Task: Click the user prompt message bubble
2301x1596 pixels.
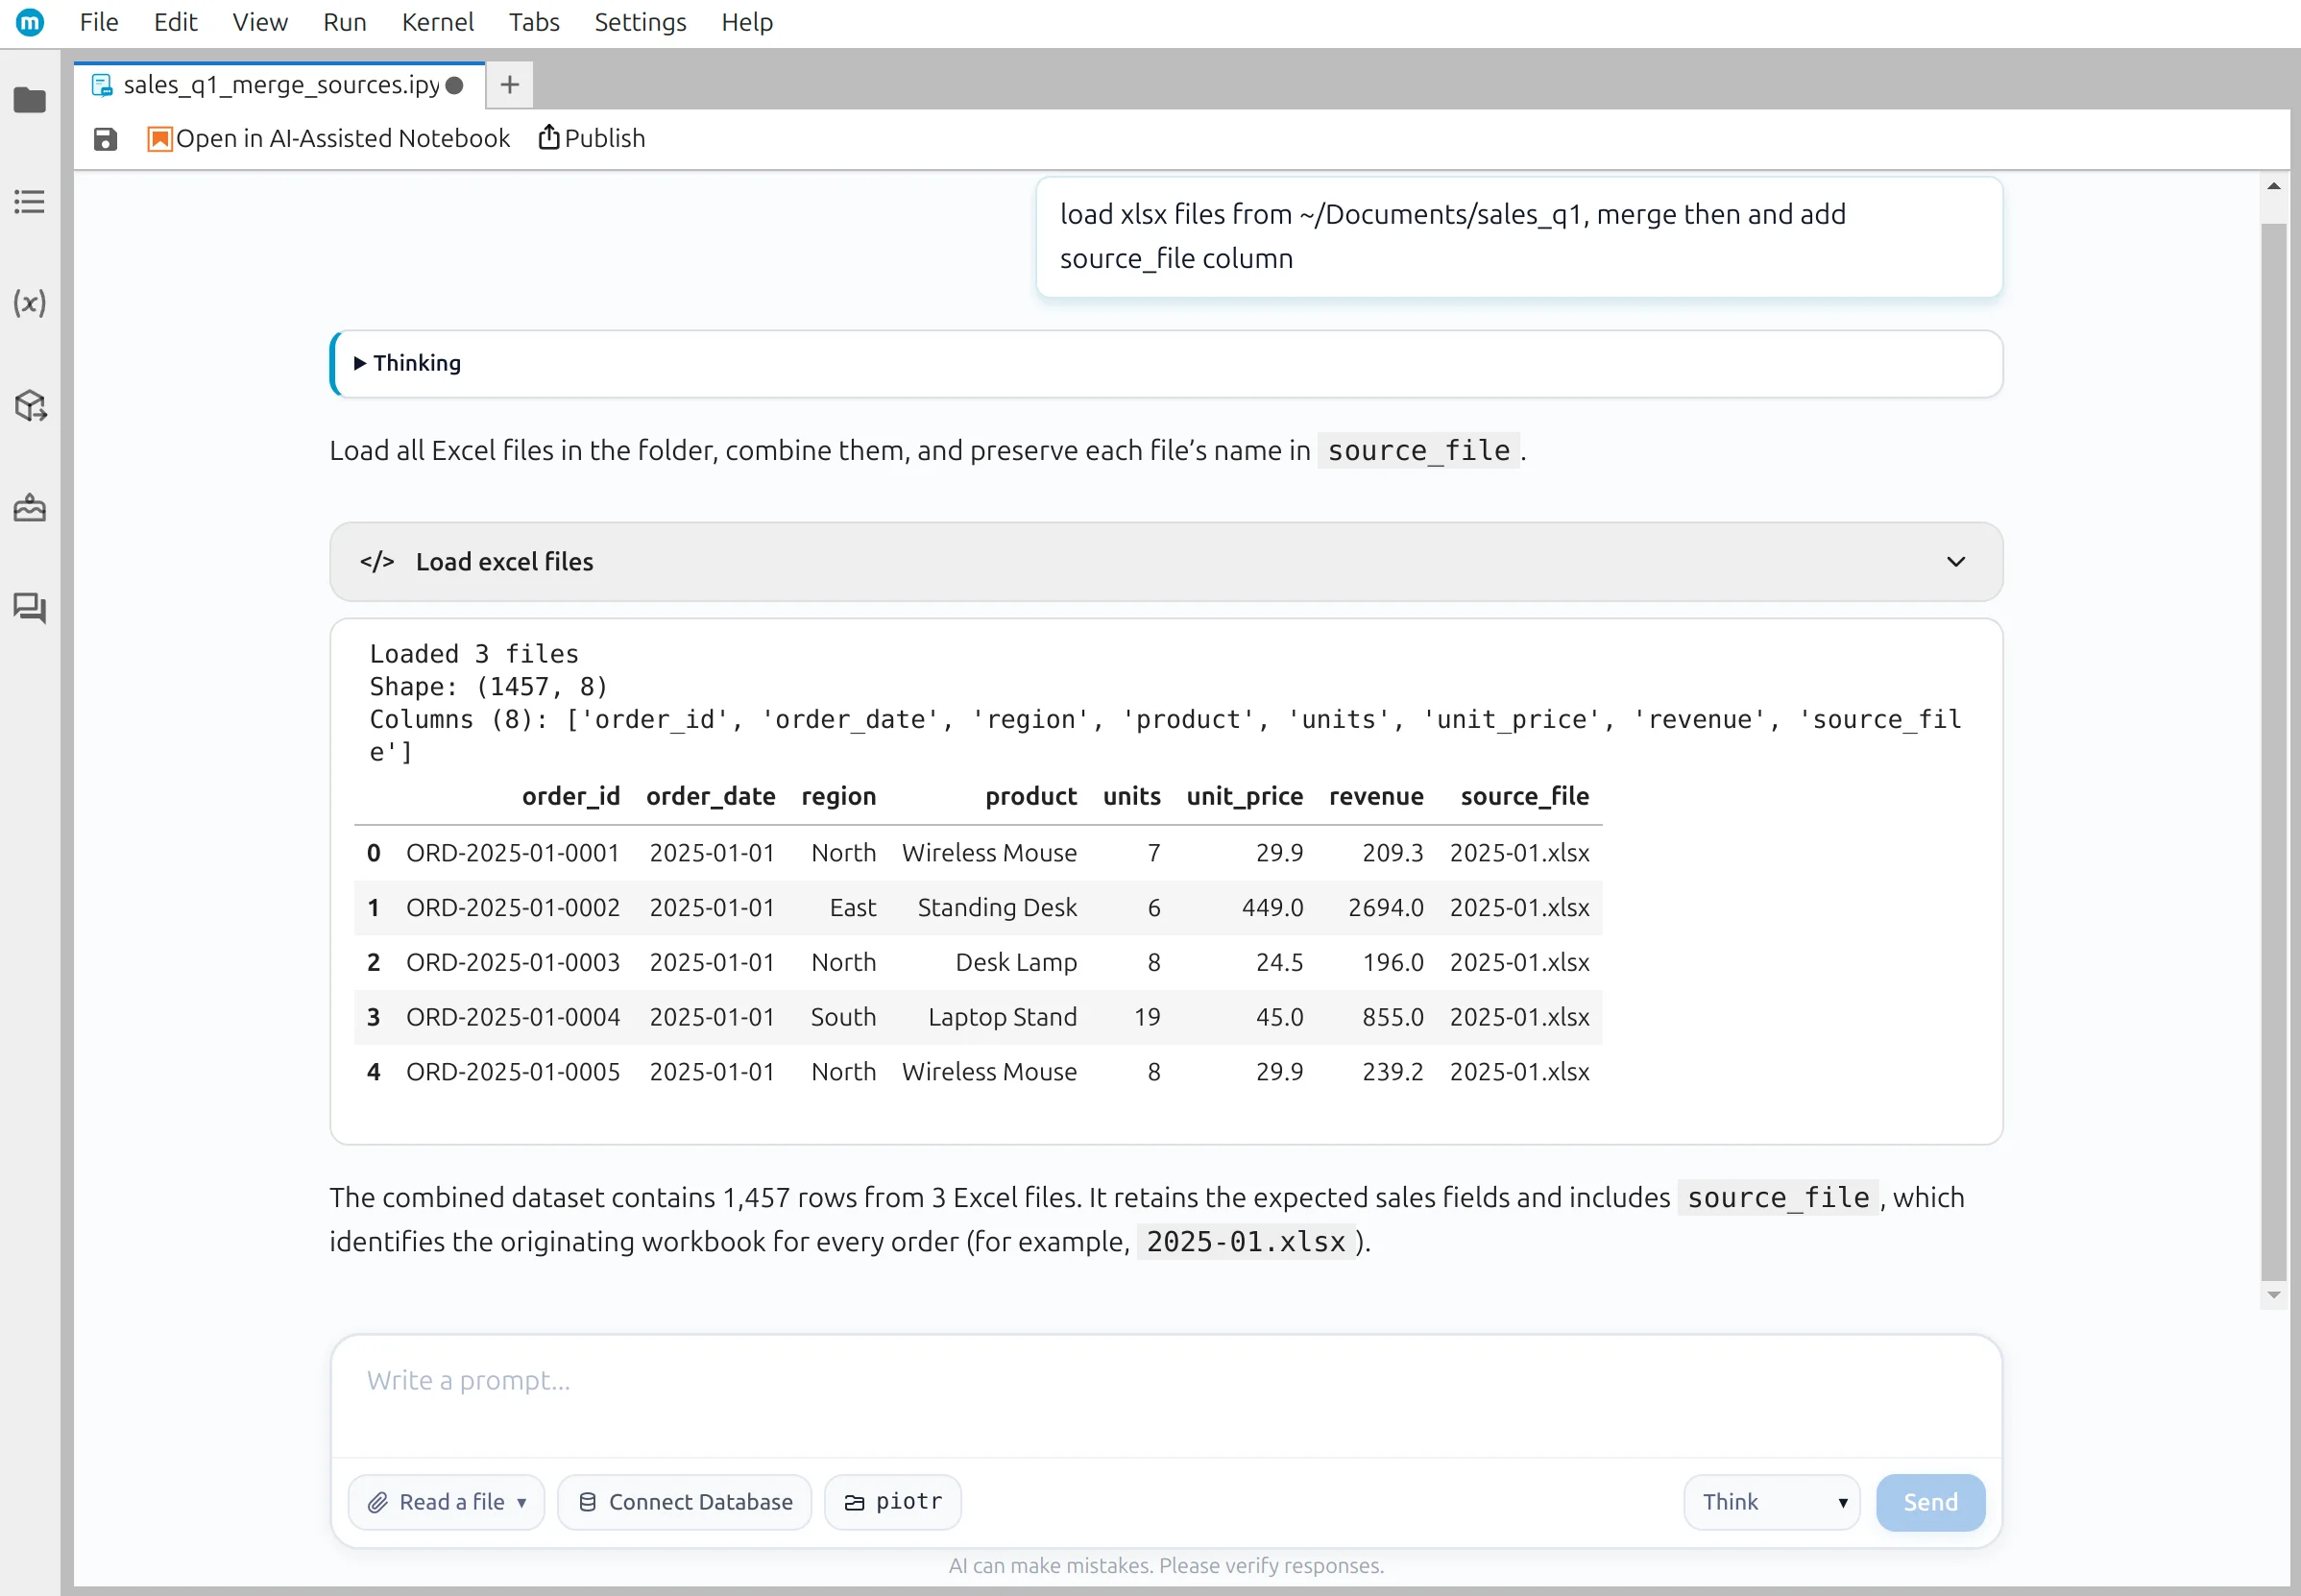Action: (1519, 237)
